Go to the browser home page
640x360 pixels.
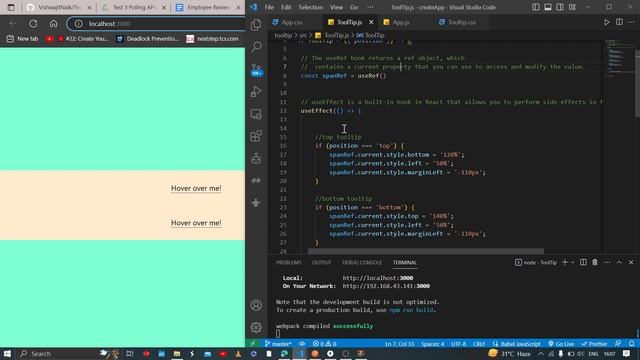[x=53, y=24]
